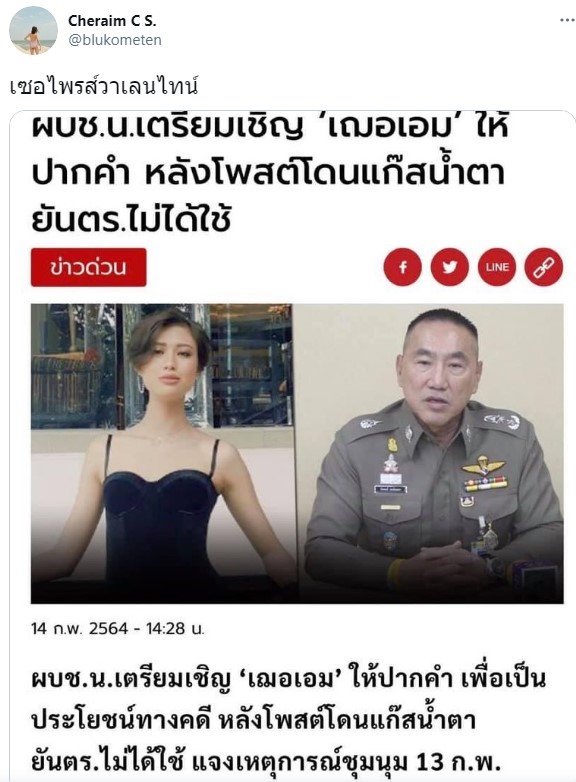Click headline line mentioning แก๊สน้ำตา

[268, 173]
